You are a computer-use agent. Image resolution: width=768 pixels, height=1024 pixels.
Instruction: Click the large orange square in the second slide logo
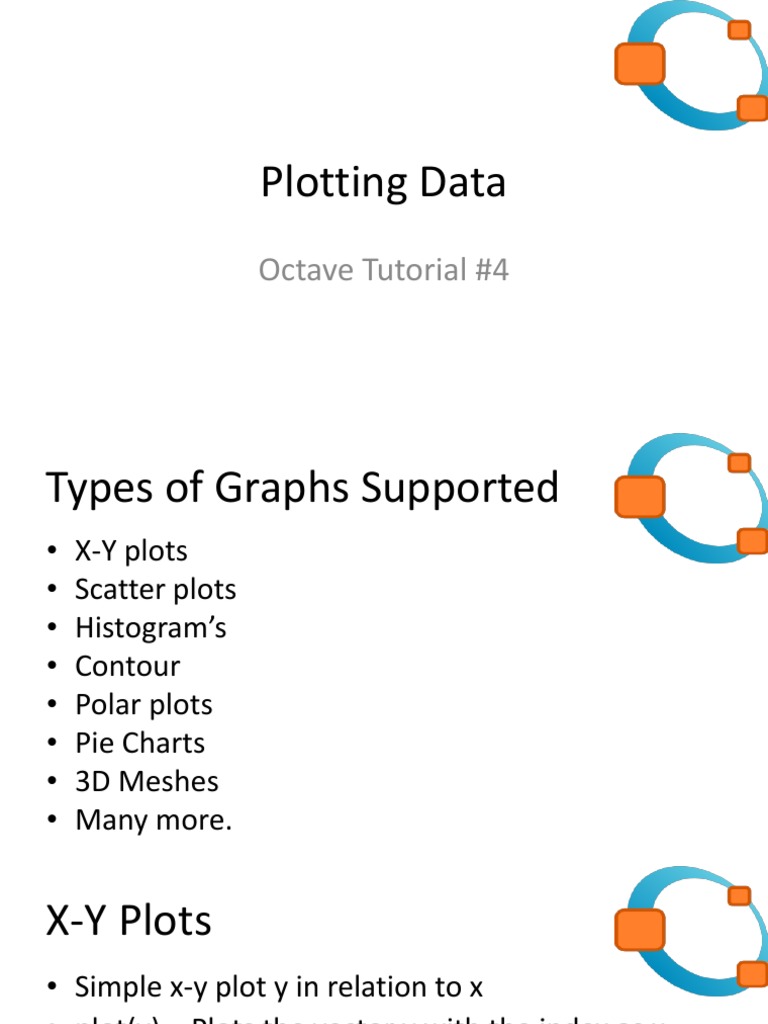(640, 496)
